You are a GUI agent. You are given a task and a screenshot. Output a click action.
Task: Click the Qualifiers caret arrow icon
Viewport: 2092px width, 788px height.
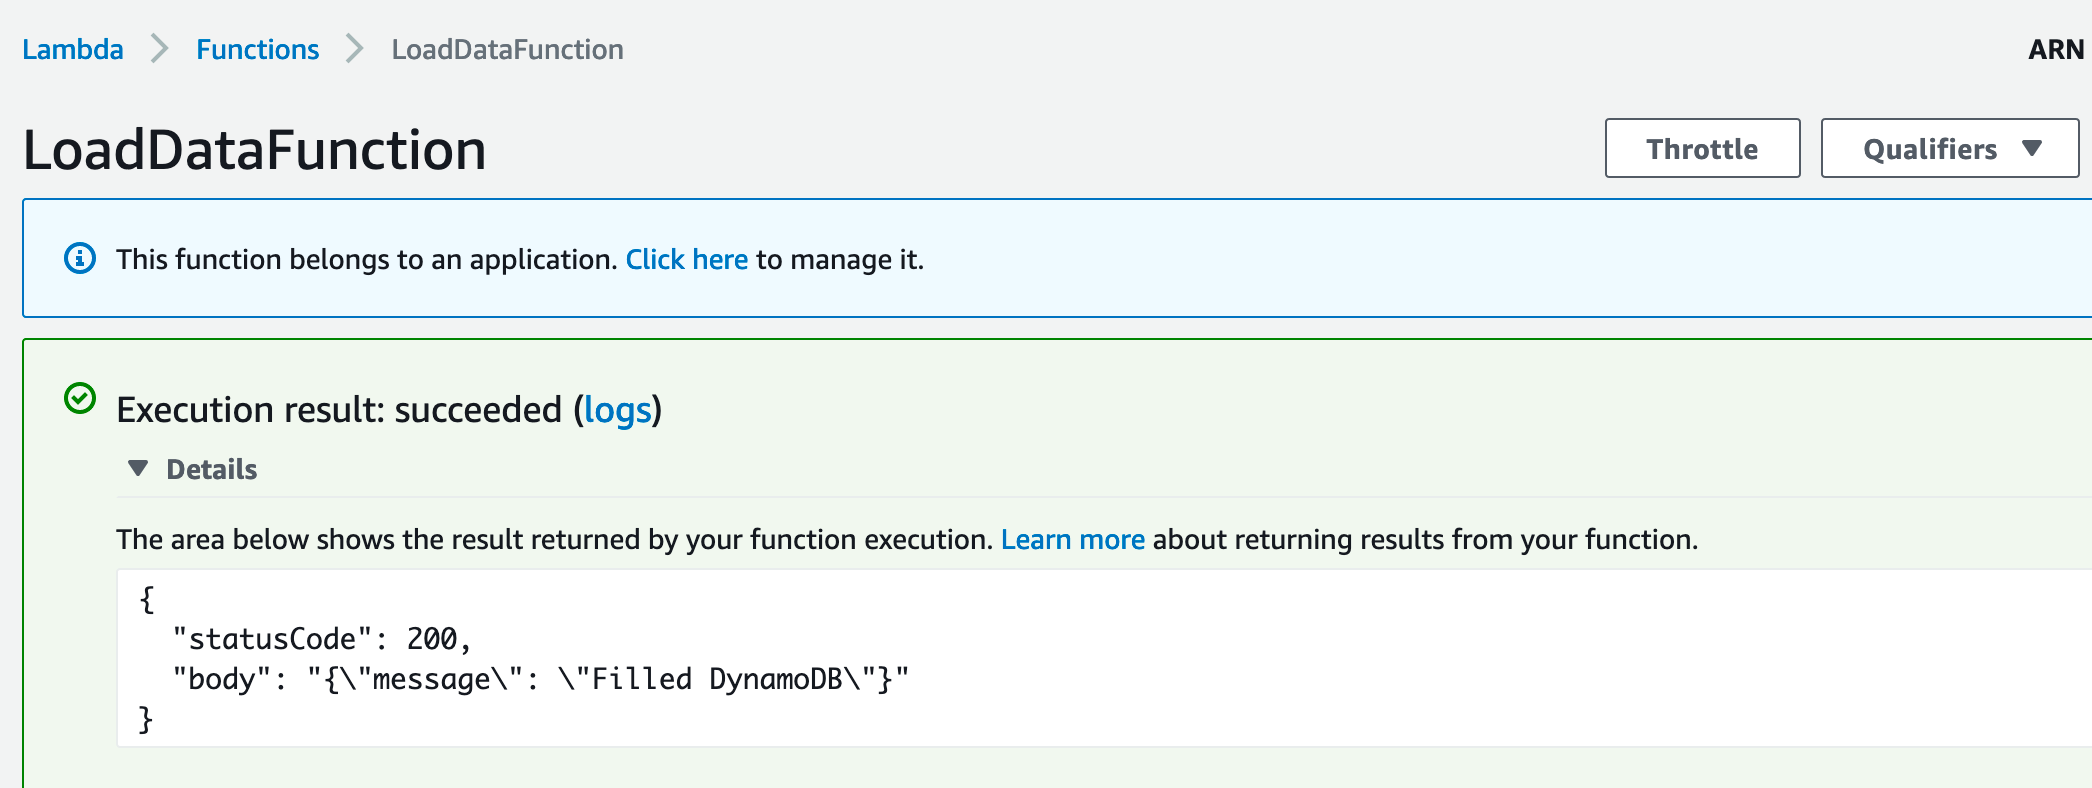(x=2031, y=149)
